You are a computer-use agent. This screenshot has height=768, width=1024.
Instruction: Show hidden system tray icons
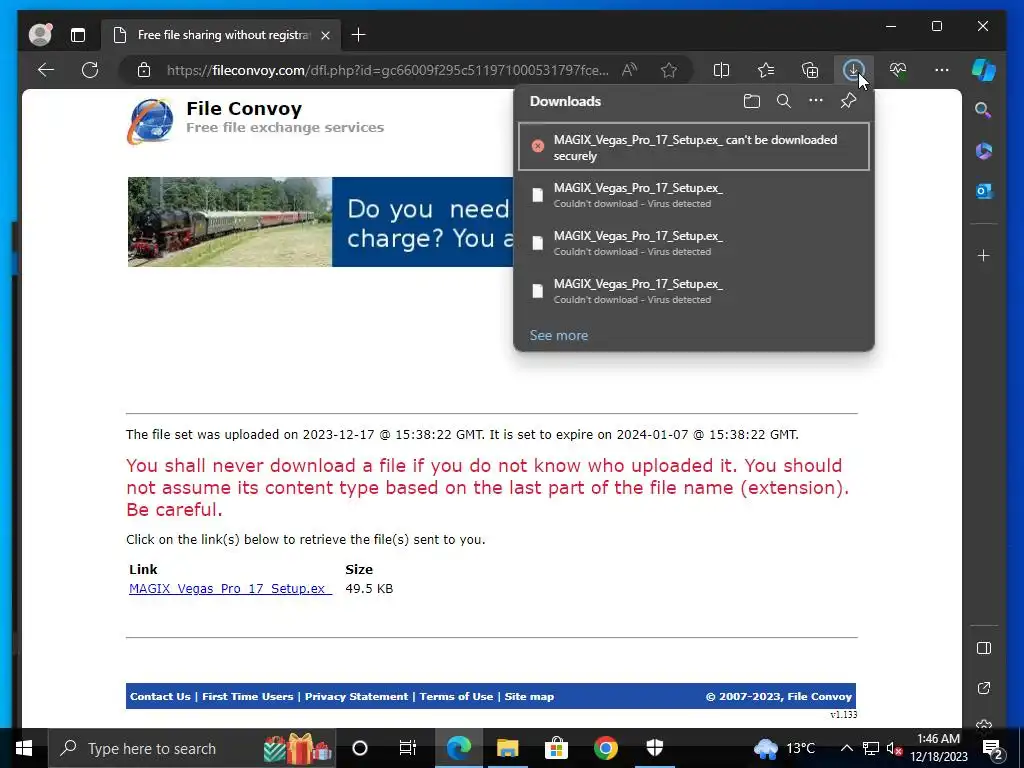point(846,748)
